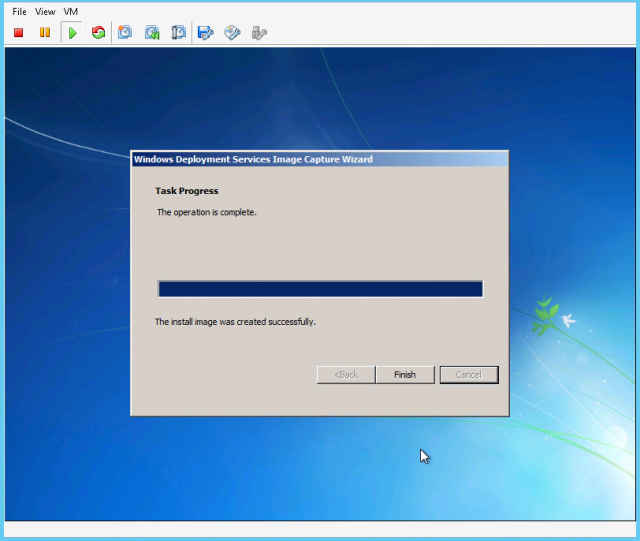The width and height of the screenshot is (640, 541).
Task: Click the Task Progress heading
Action: [186, 190]
